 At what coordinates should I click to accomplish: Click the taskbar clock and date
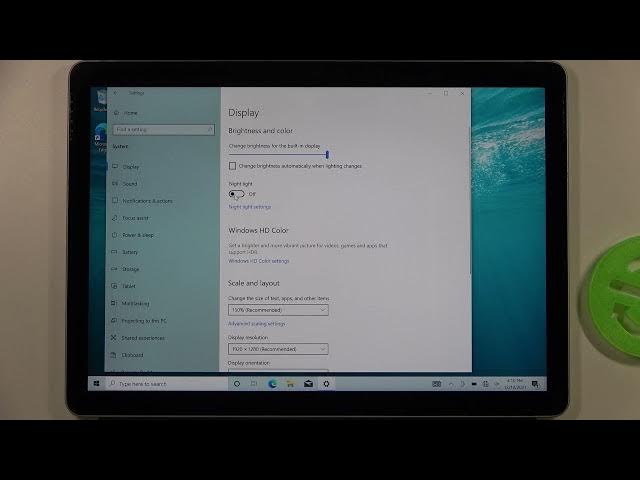[515, 384]
